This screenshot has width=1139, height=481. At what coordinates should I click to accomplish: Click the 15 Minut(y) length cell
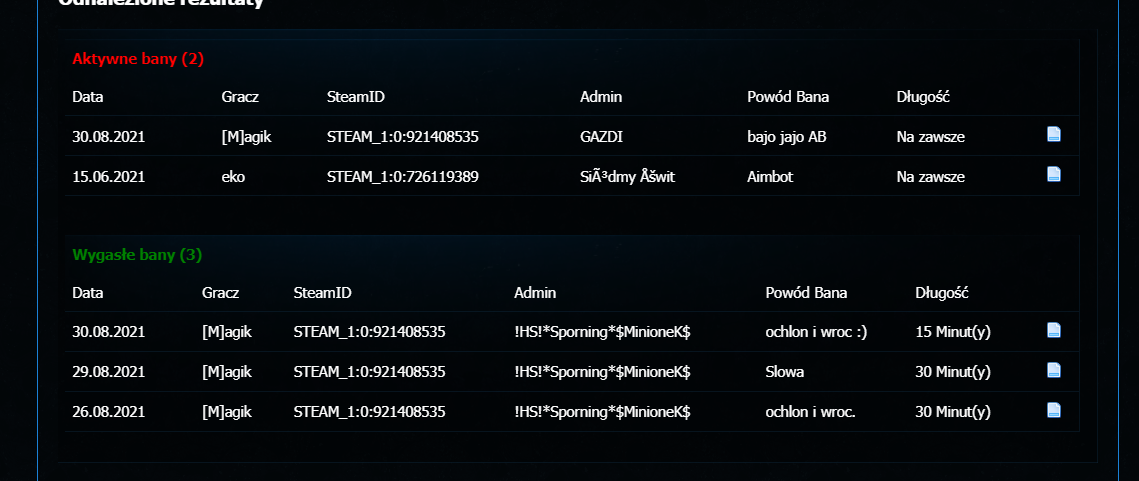(953, 331)
